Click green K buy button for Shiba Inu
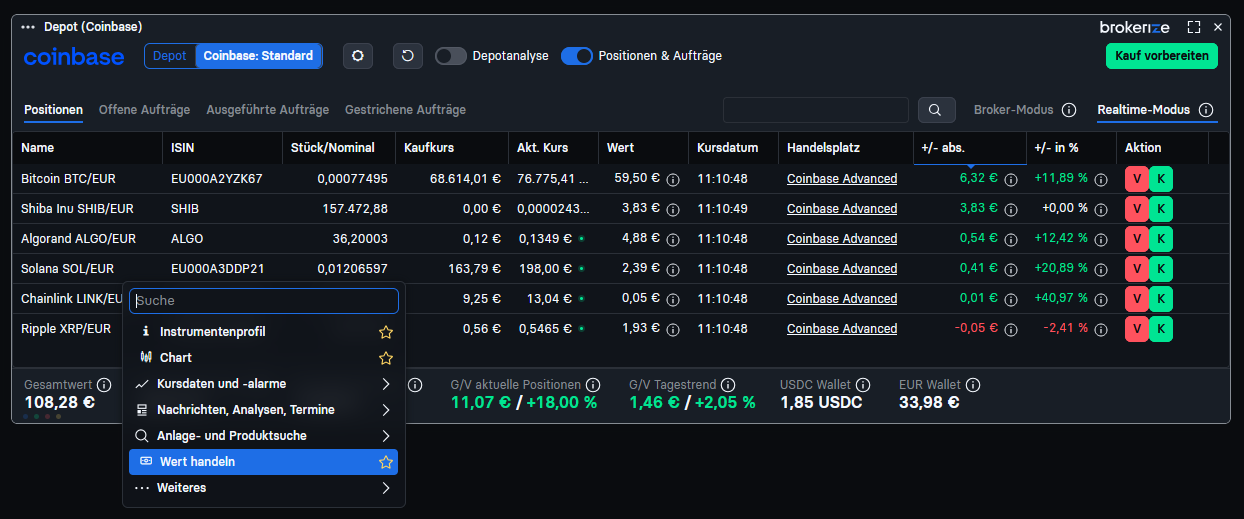This screenshot has width=1244, height=519. tap(1160, 209)
